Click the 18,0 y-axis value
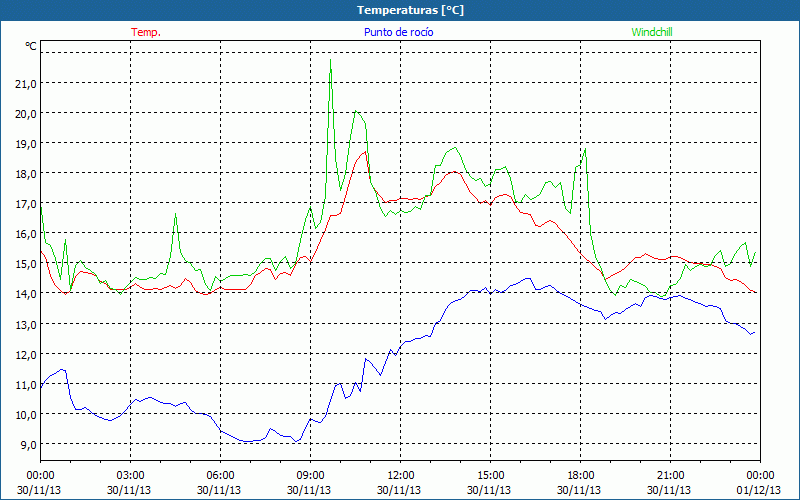Viewport: 800px width, 500px height. 26,174
